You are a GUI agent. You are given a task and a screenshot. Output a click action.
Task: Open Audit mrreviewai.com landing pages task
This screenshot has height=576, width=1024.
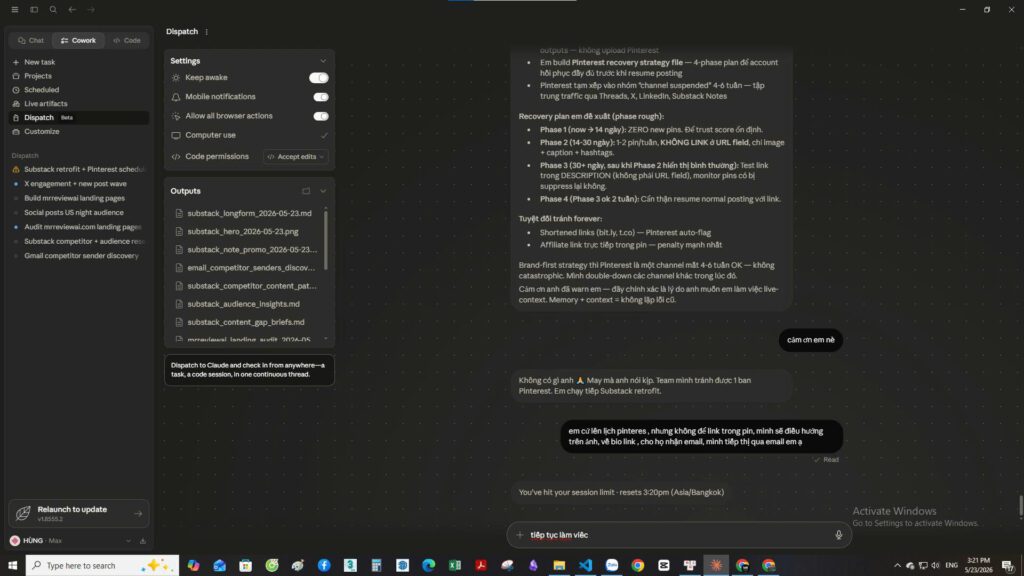(78, 227)
